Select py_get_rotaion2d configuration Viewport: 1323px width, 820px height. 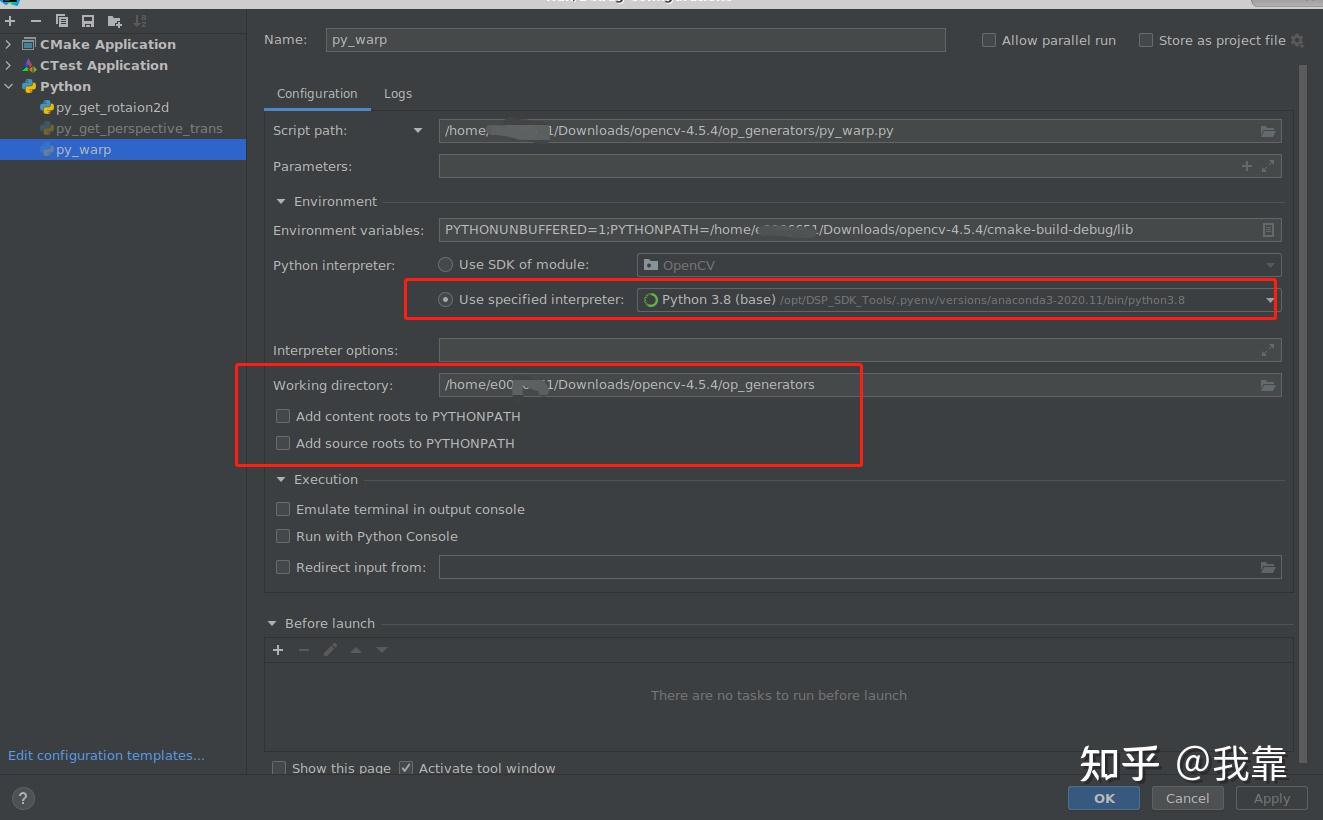(x=112, y=107)
